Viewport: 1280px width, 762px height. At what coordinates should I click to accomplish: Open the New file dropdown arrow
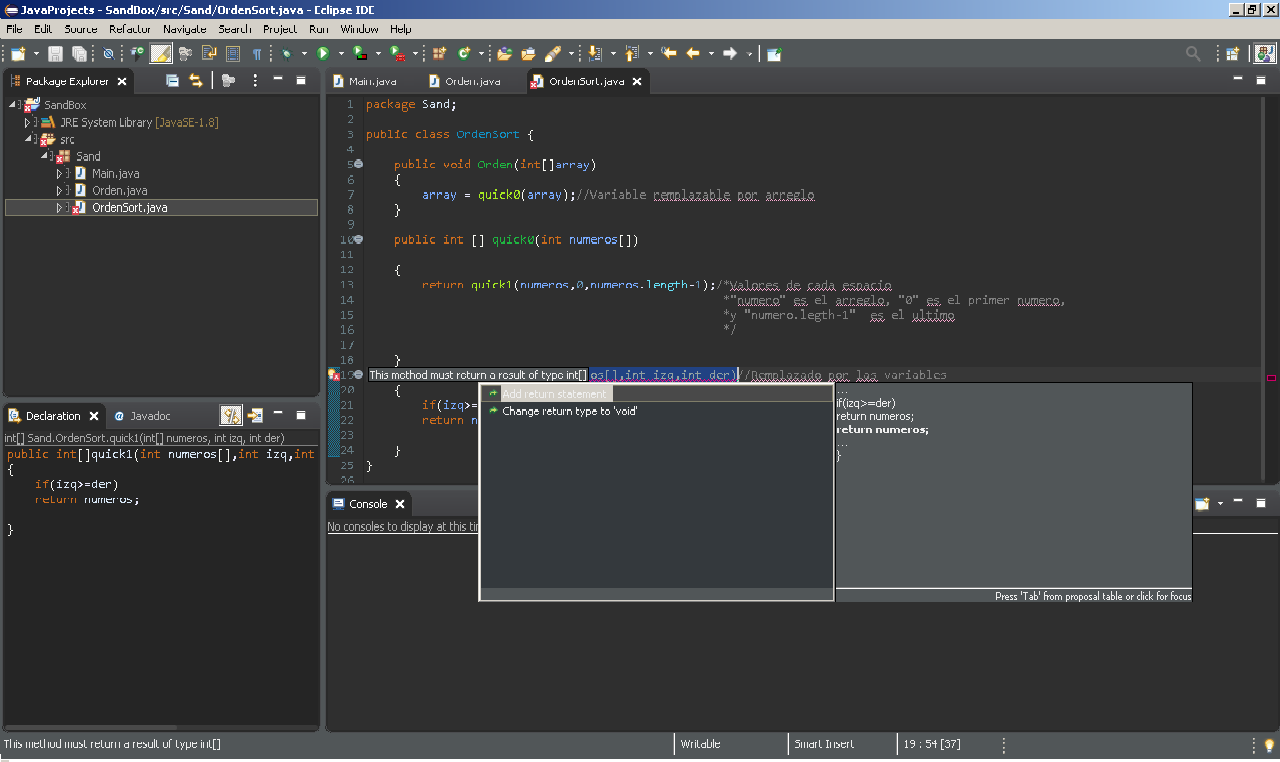[36, 53]
